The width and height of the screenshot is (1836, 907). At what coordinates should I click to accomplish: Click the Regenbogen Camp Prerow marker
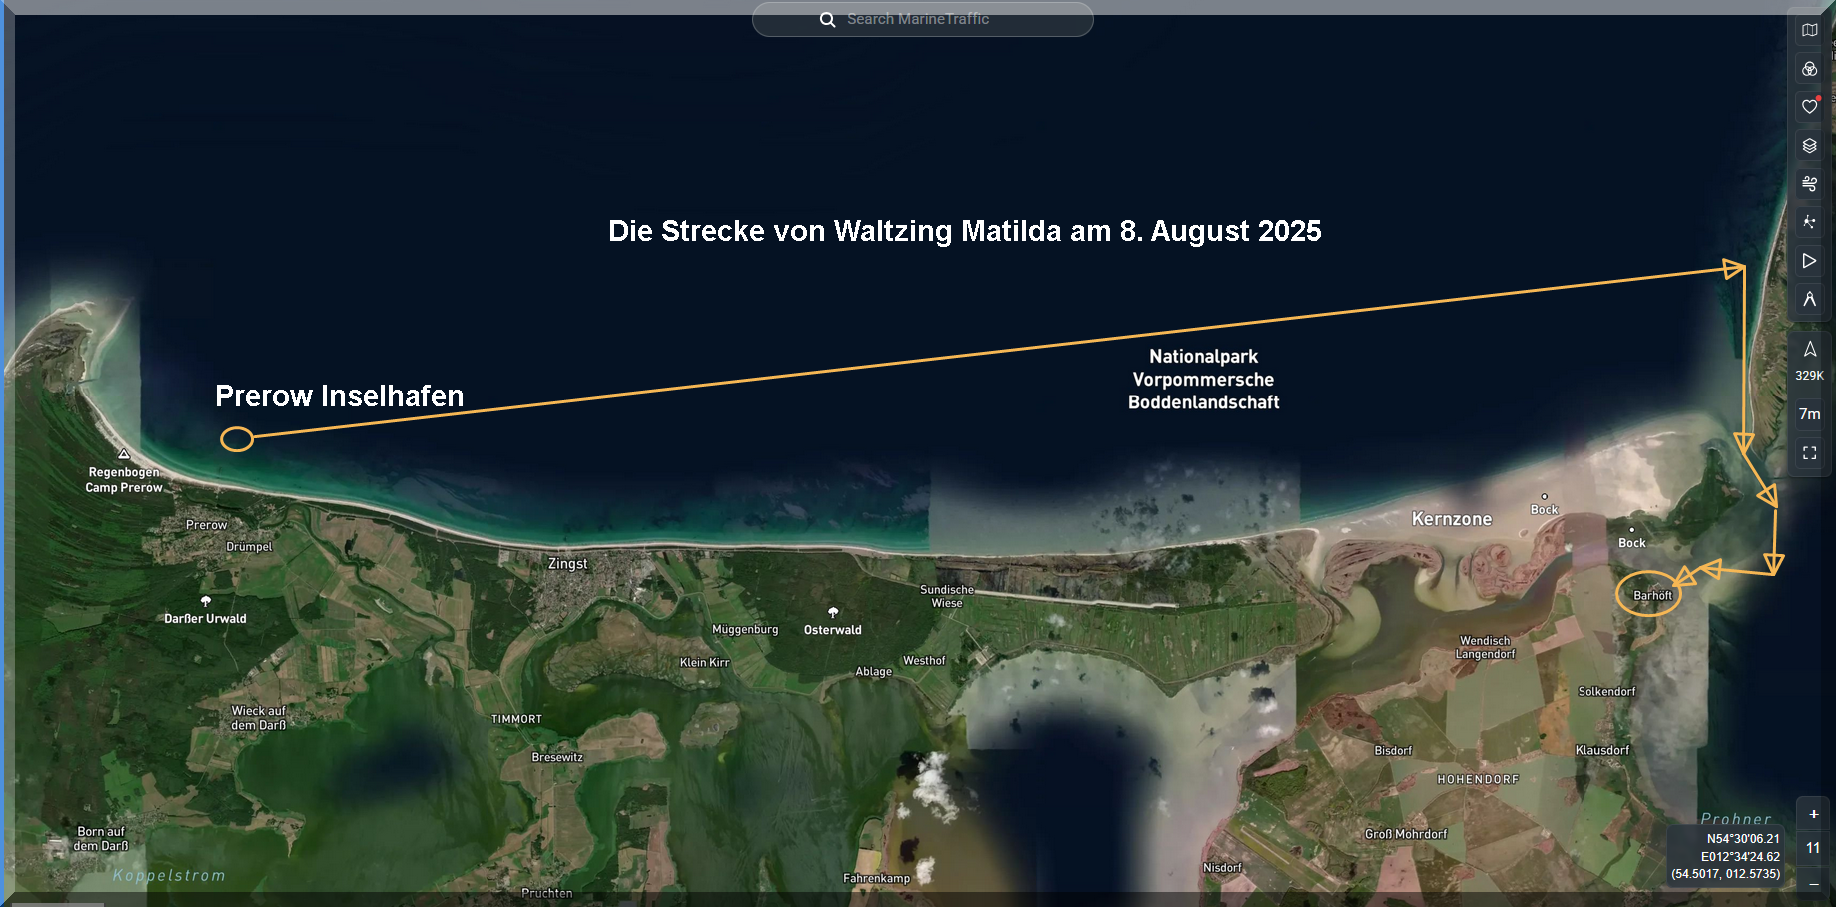click(124, 455)
